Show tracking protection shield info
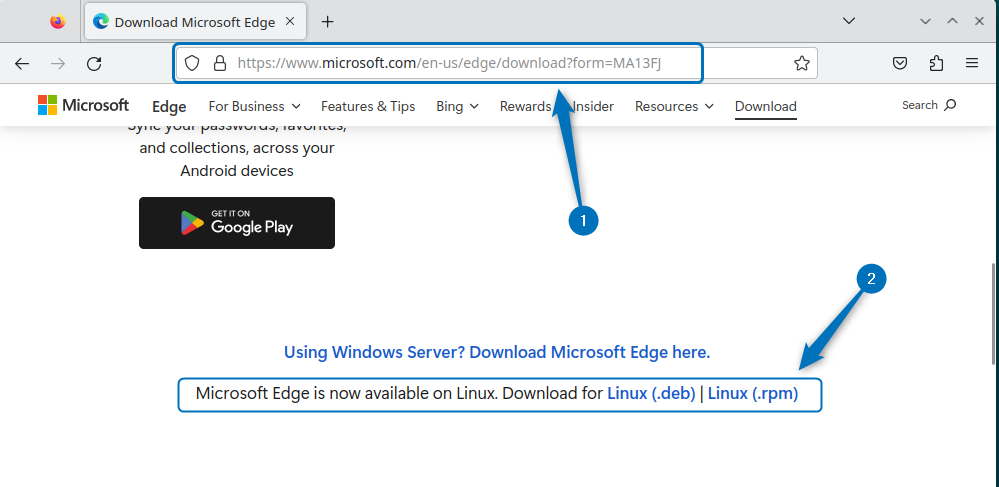This screenshot has width=999, height=487. tap(192, 63)
